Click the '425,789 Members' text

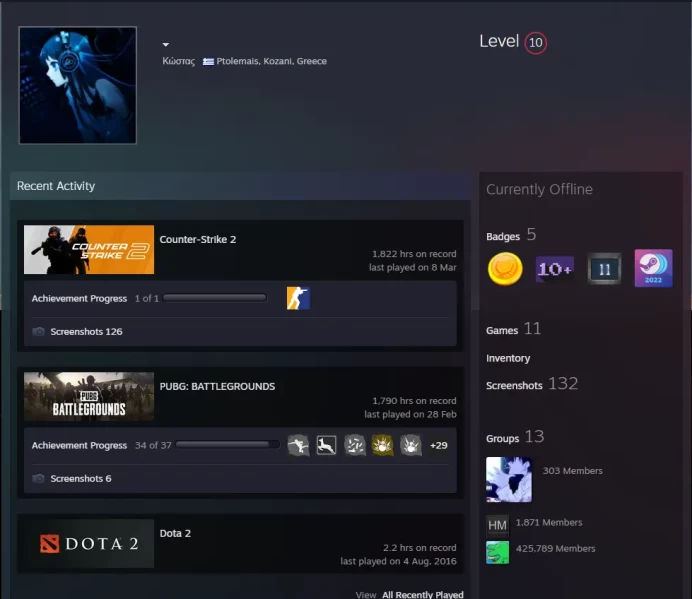coord(556,549)
